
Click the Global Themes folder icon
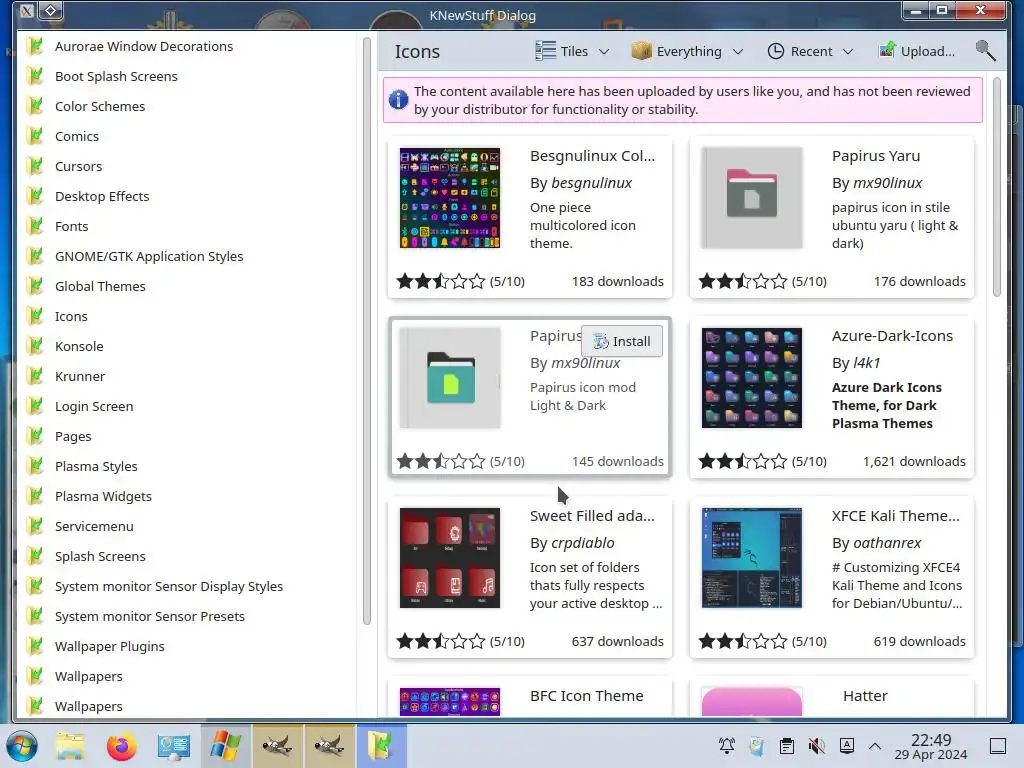point(35,286)
